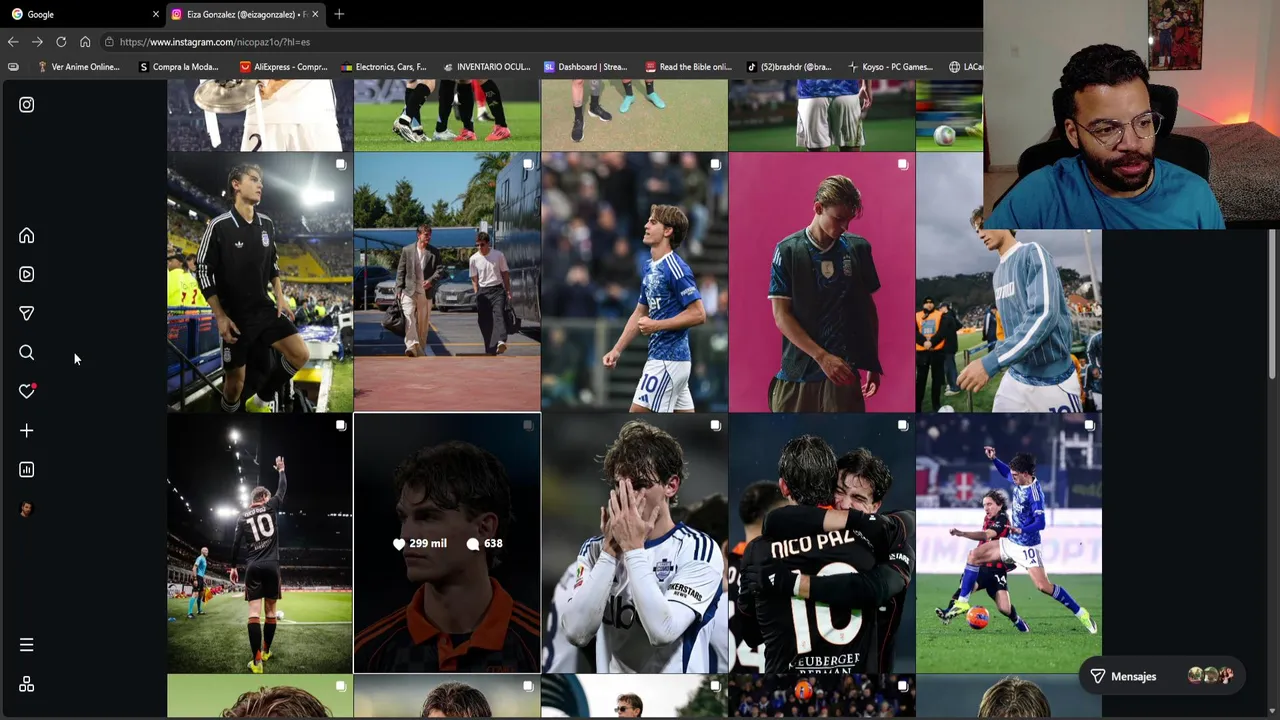Open AliExpress bookmark
The height and width of the screenshot is (720, 1280).
tap(284, 67)
